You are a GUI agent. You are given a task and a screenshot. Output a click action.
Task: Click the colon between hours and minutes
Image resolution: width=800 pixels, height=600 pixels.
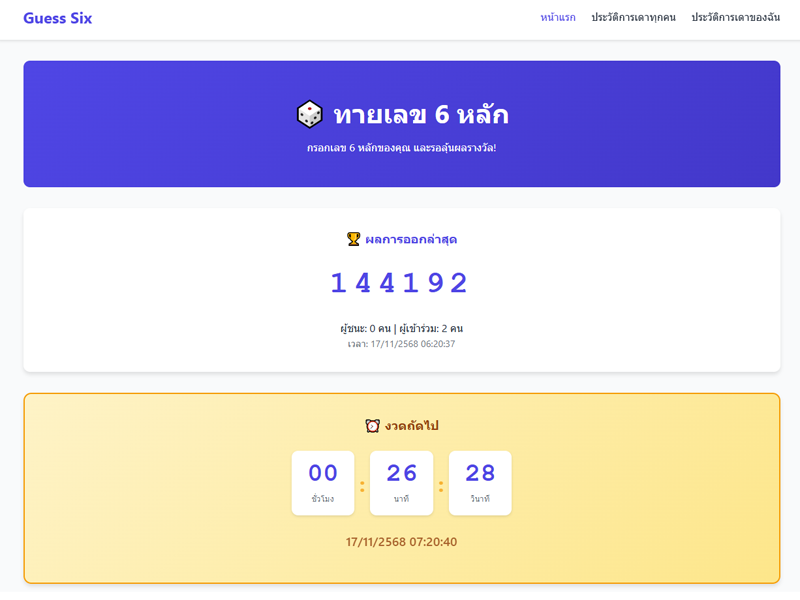tap(362, 486)
